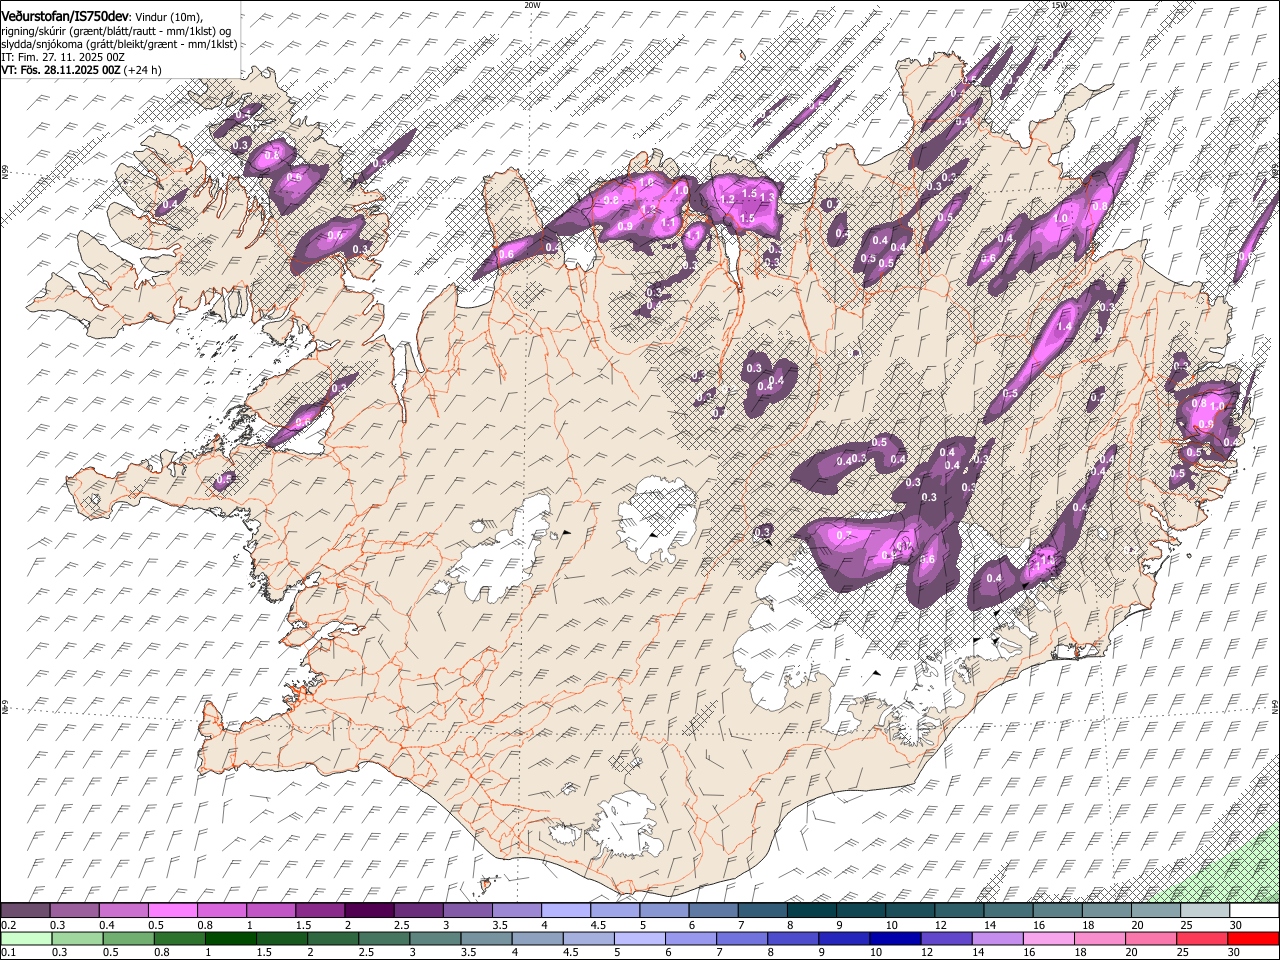
Task: Select the pale mint 0.1–0.3 rain legend swatch
Action: [x=26, y=939]
